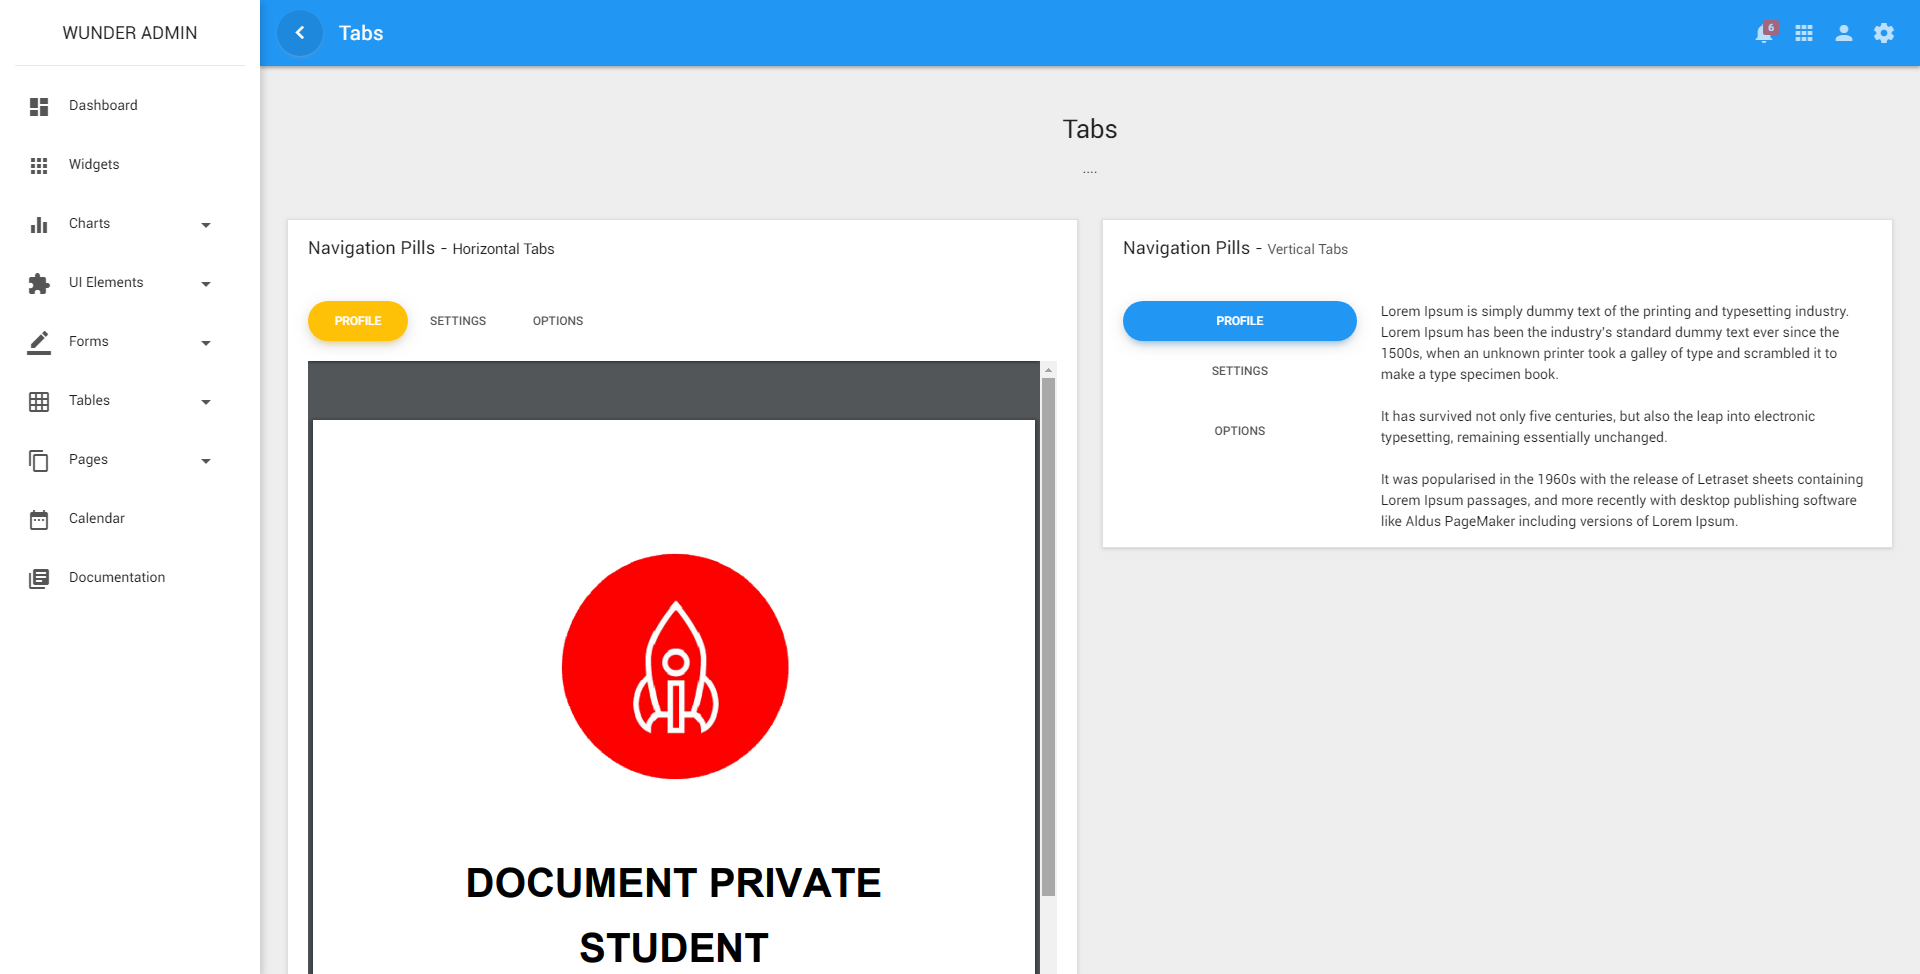Click the DOCUMENT PRIVATE heading text
This screenshot has height=974, width=1920.
(674, 883)
